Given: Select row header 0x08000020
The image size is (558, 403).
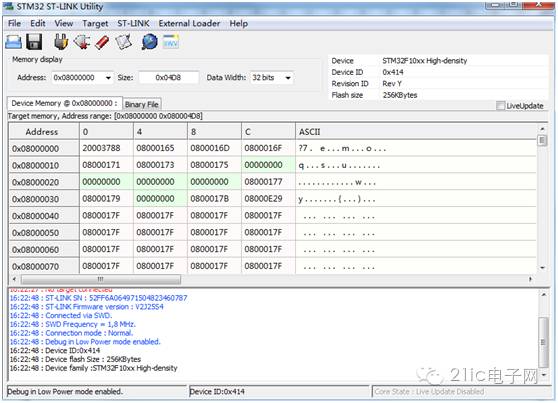Looking at the screenshot, I should (x=44, y=182).
